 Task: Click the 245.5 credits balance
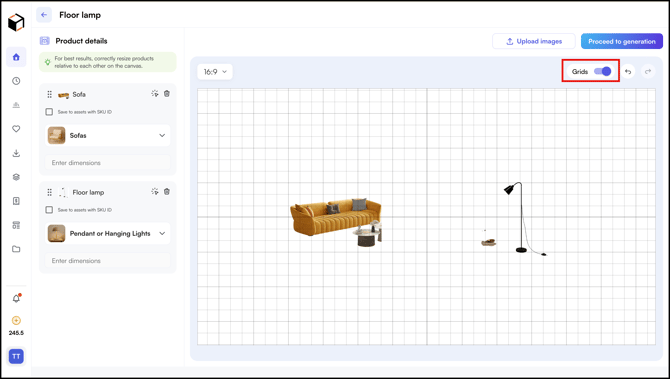[16, 333]
